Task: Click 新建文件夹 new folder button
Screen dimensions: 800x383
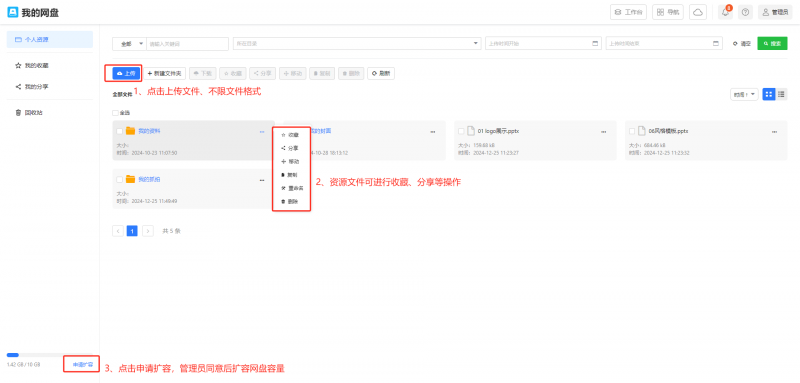Action: 165,73
